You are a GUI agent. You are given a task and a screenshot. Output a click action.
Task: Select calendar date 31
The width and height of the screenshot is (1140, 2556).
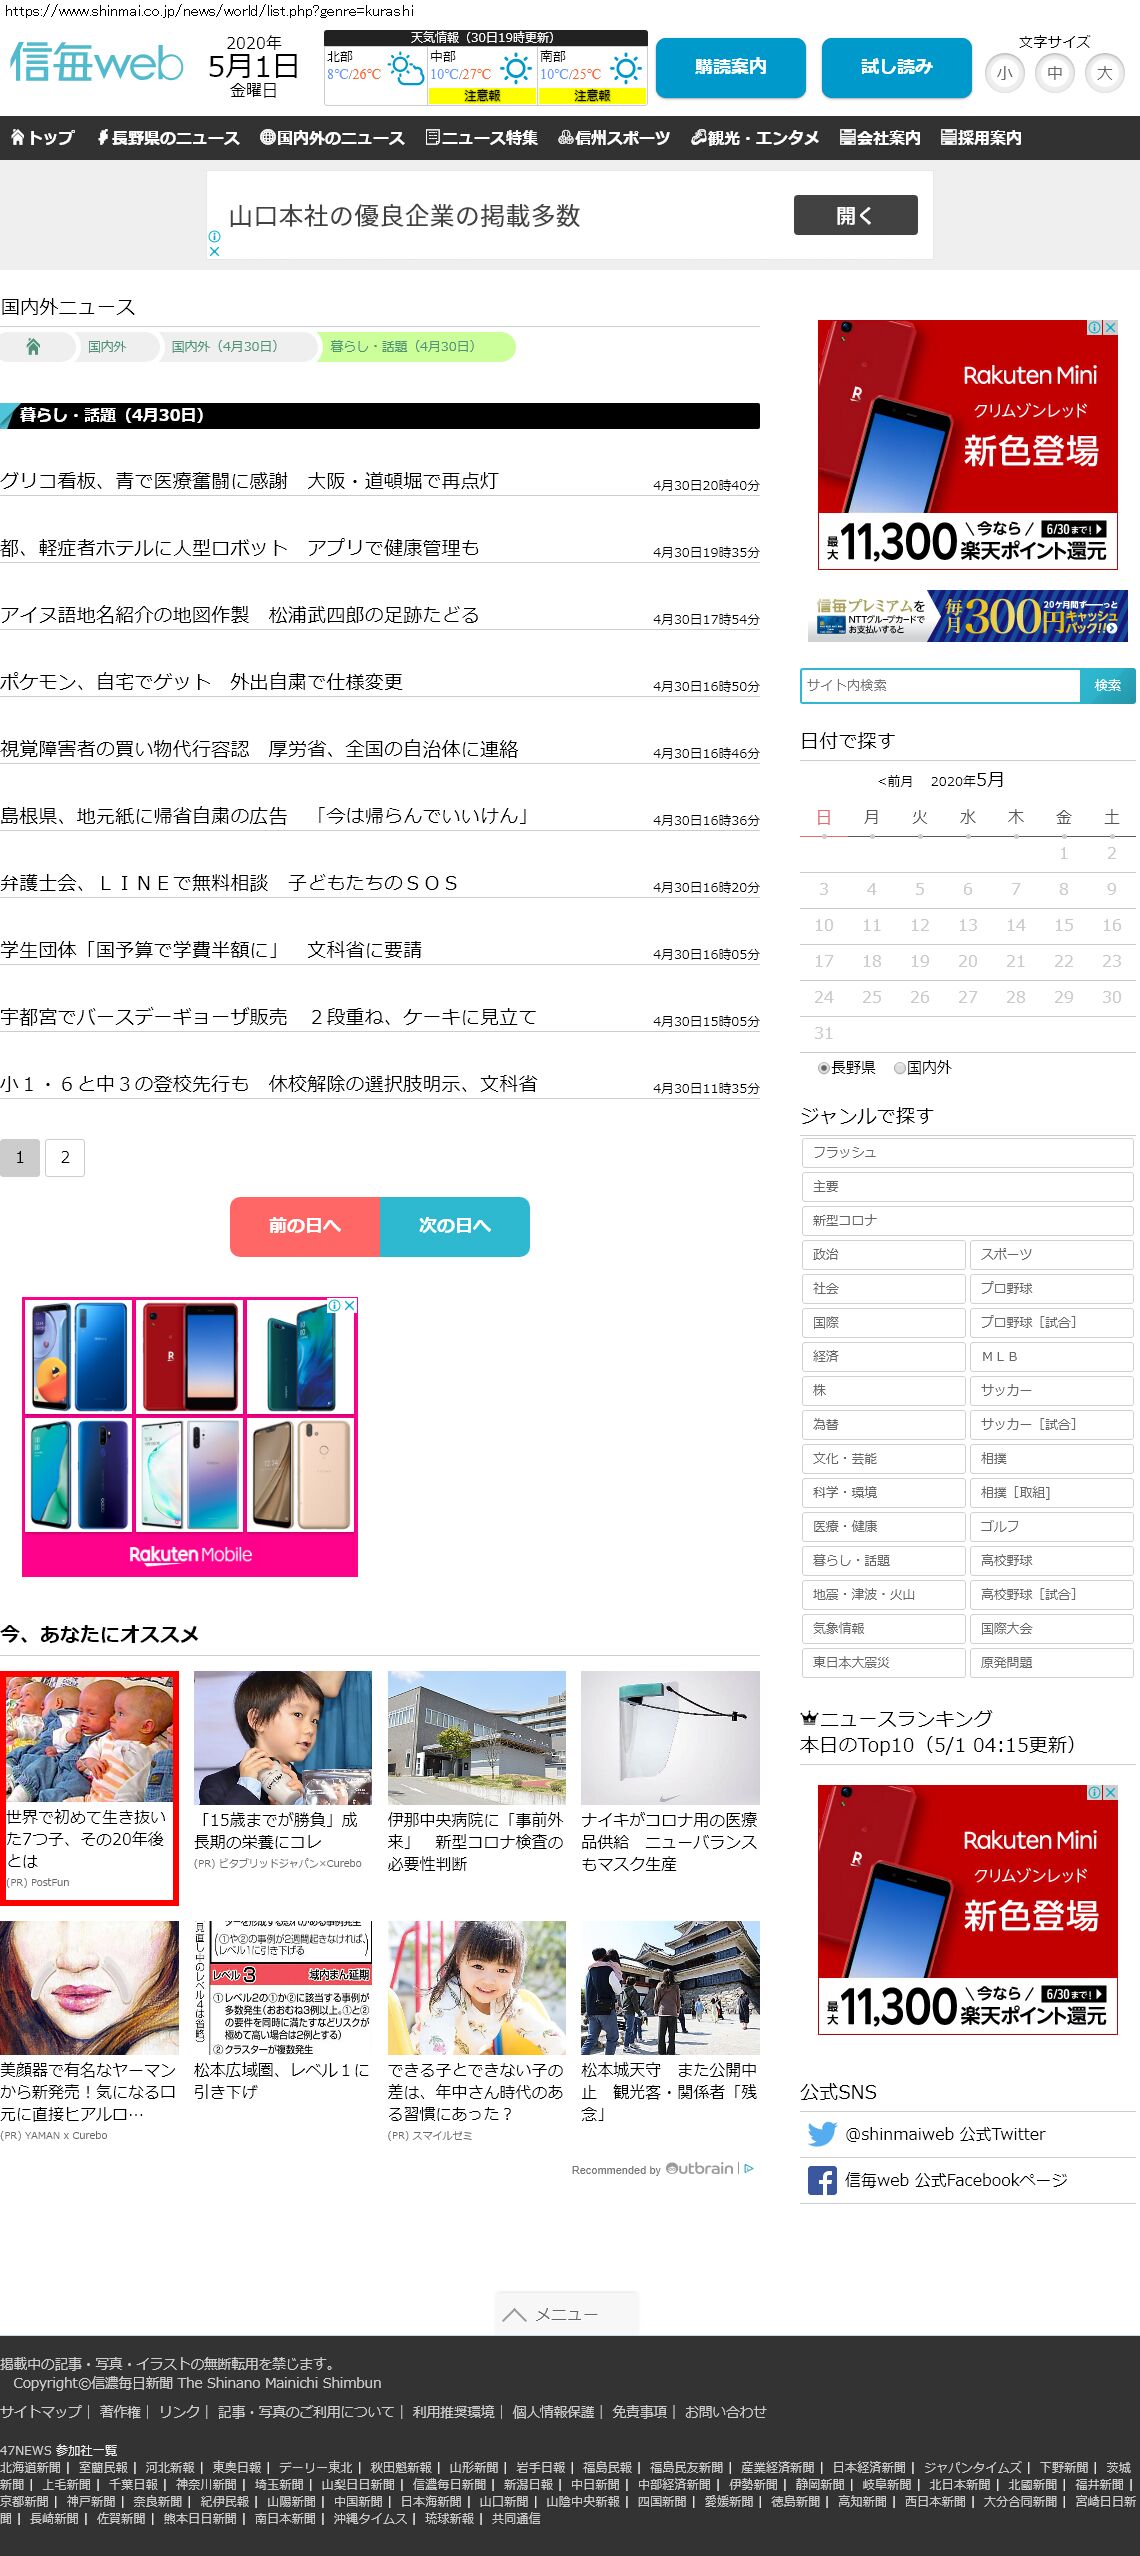tap(824, 1034)
